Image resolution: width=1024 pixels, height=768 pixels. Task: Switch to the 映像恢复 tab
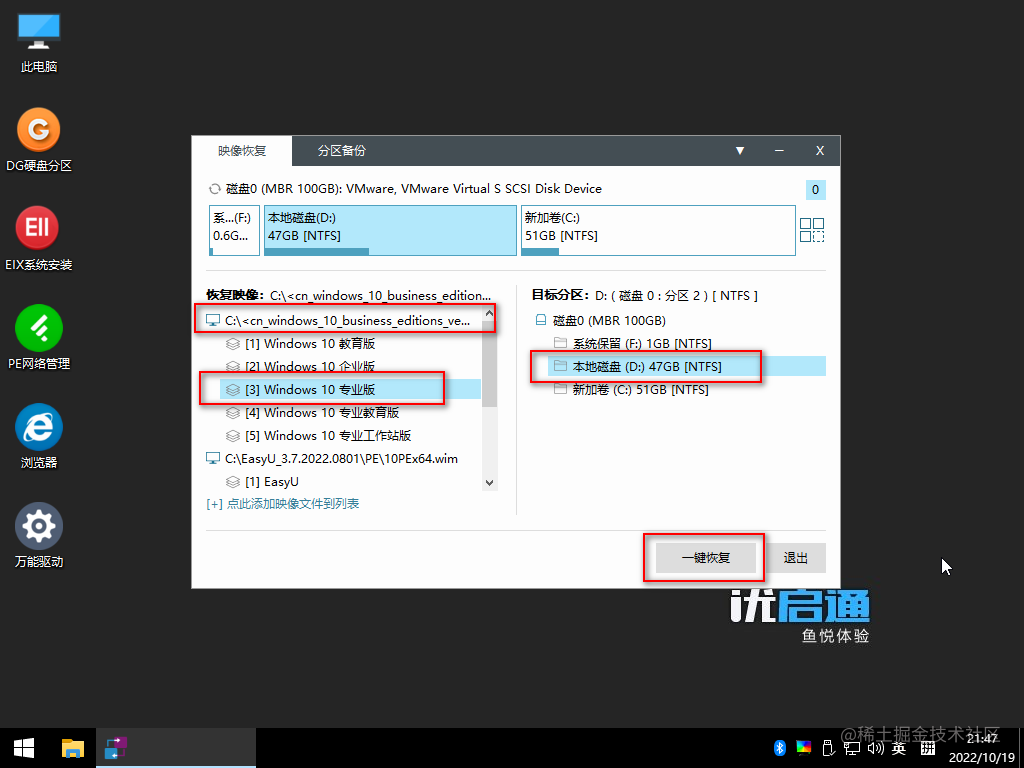[x=243, y=151]
